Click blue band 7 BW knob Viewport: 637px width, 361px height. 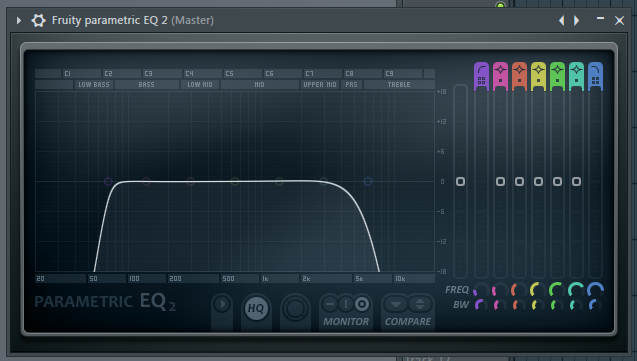(x=596, y=305)
